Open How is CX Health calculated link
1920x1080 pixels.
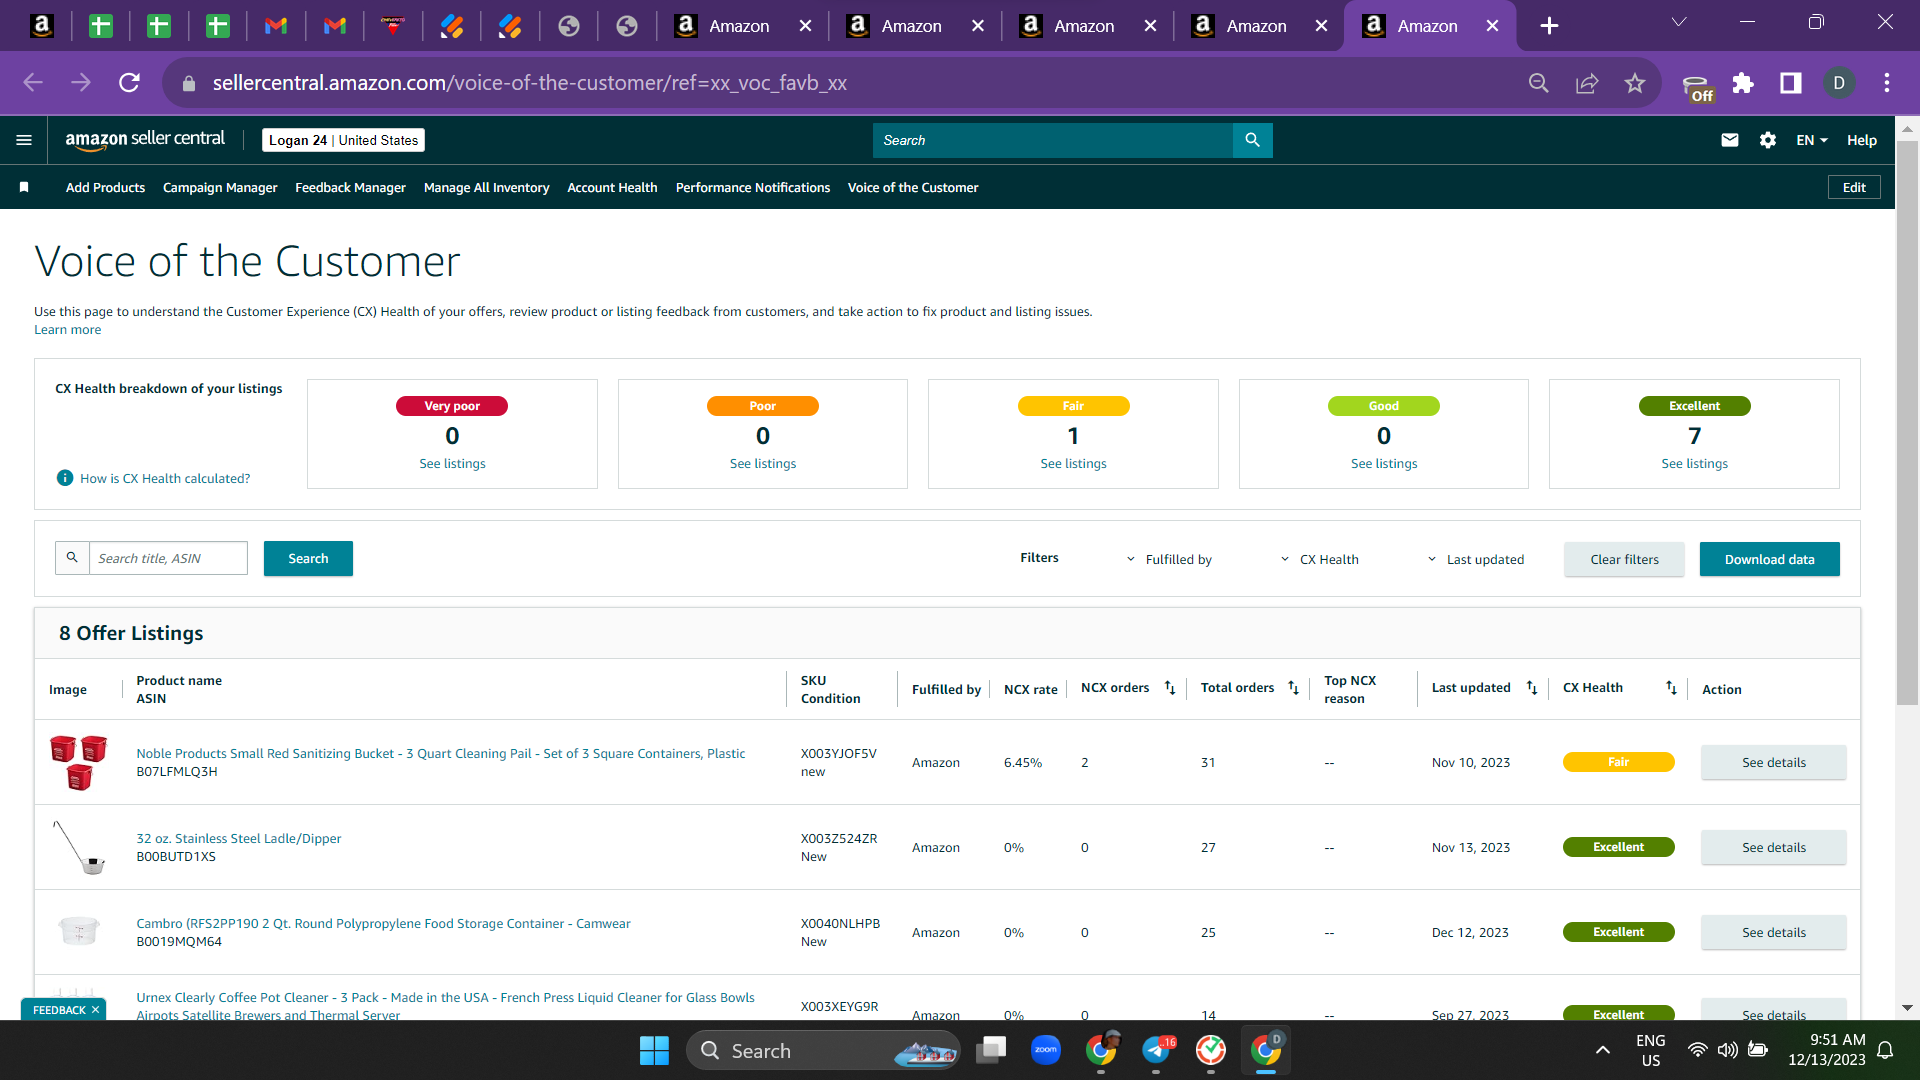(165, 478)
